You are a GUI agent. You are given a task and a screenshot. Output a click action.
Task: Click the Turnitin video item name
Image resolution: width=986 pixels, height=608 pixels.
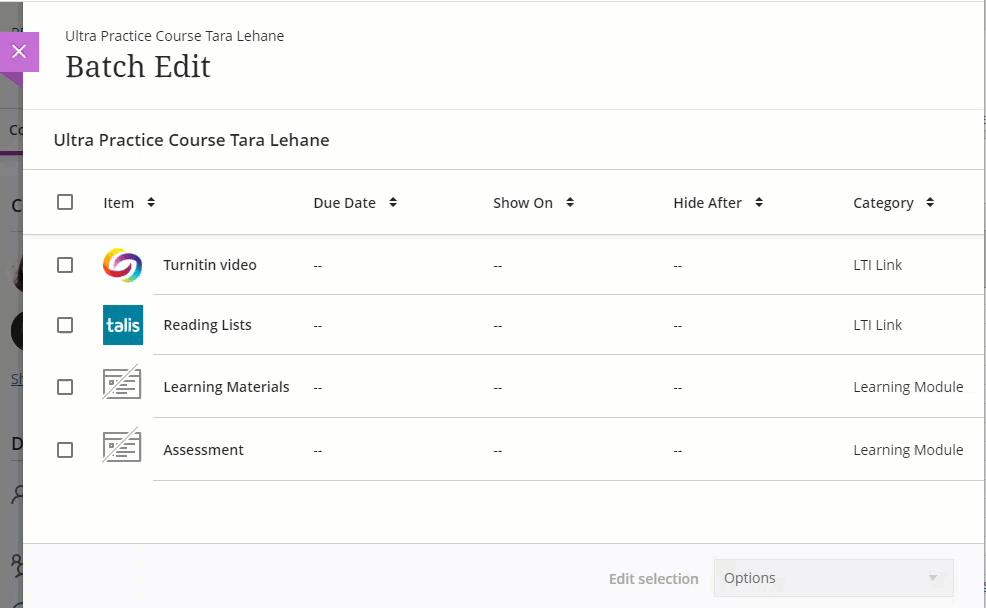pyautogui.click(x=210, y=265)
